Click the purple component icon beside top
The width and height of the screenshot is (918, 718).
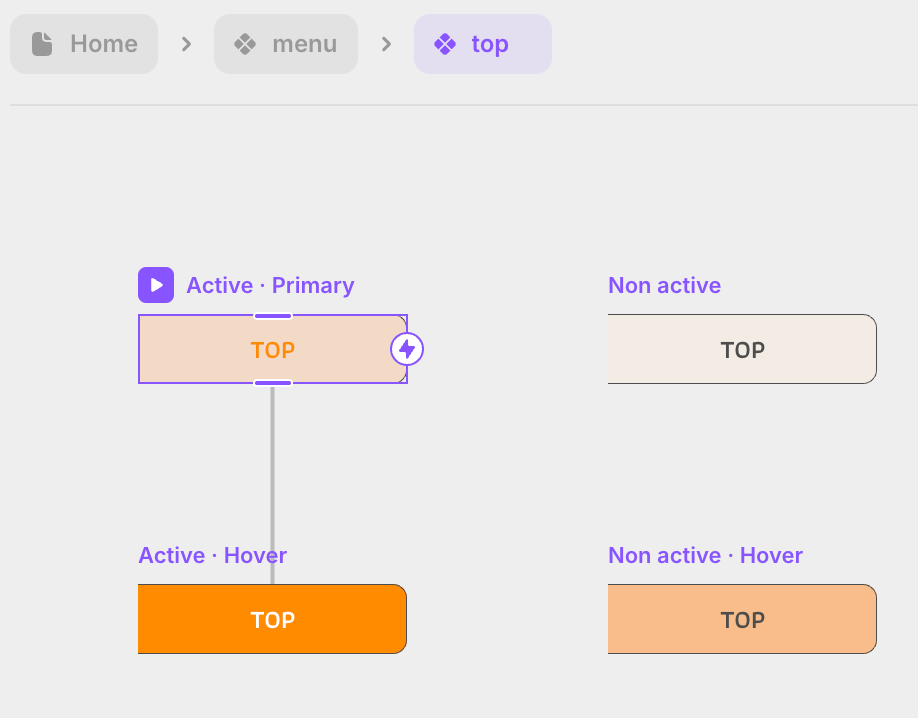[445, 44]
